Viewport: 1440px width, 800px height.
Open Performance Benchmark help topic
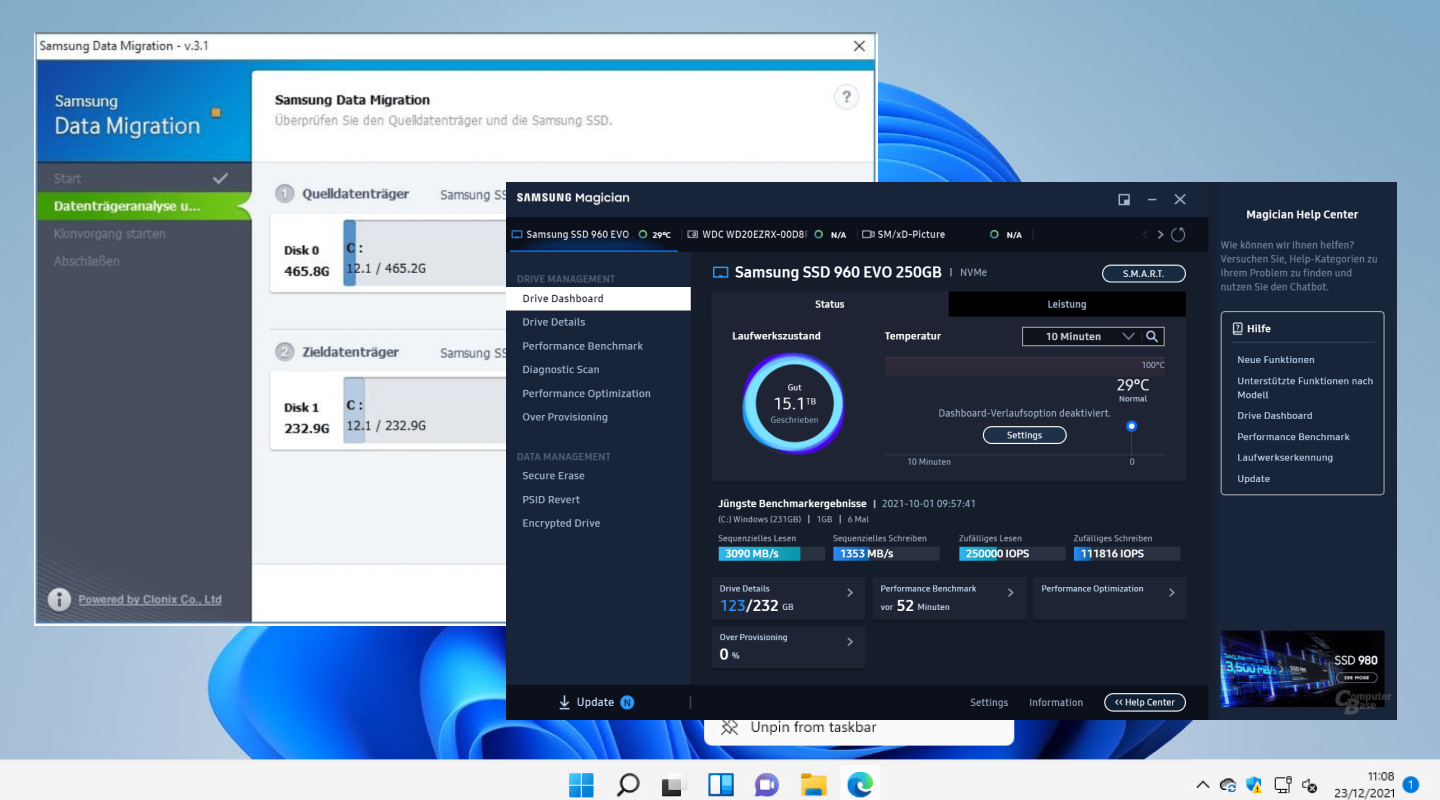pyautogui.click(x=1293, y=437)
